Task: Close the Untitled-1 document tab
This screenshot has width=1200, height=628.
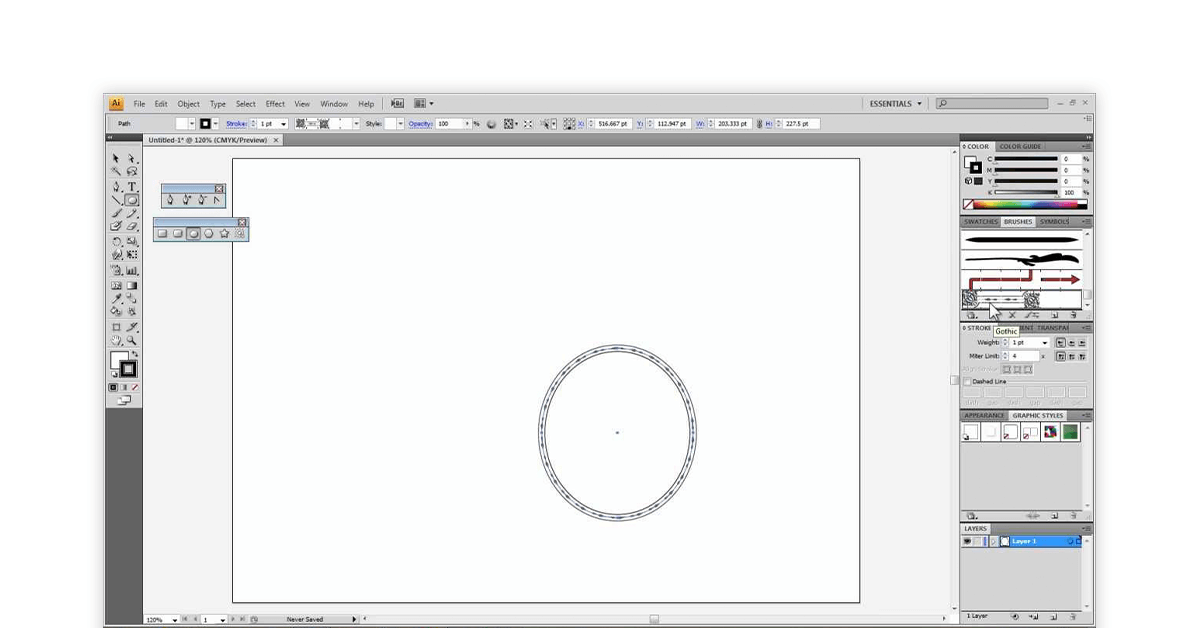Action: [276, 140]
